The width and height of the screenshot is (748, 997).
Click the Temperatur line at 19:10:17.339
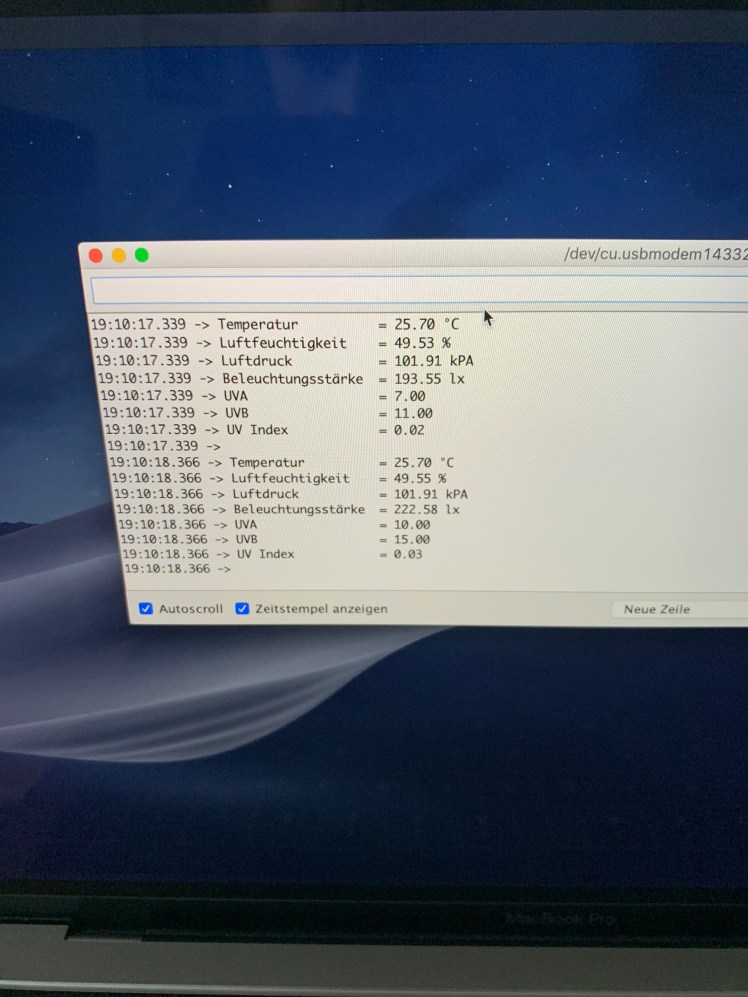[x=273, y=325]
